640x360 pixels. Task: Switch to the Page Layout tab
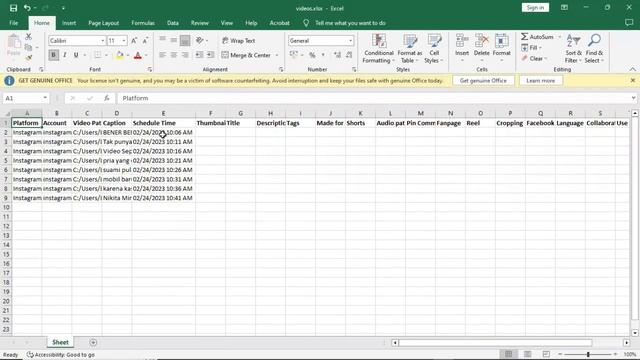coord(104,23)
